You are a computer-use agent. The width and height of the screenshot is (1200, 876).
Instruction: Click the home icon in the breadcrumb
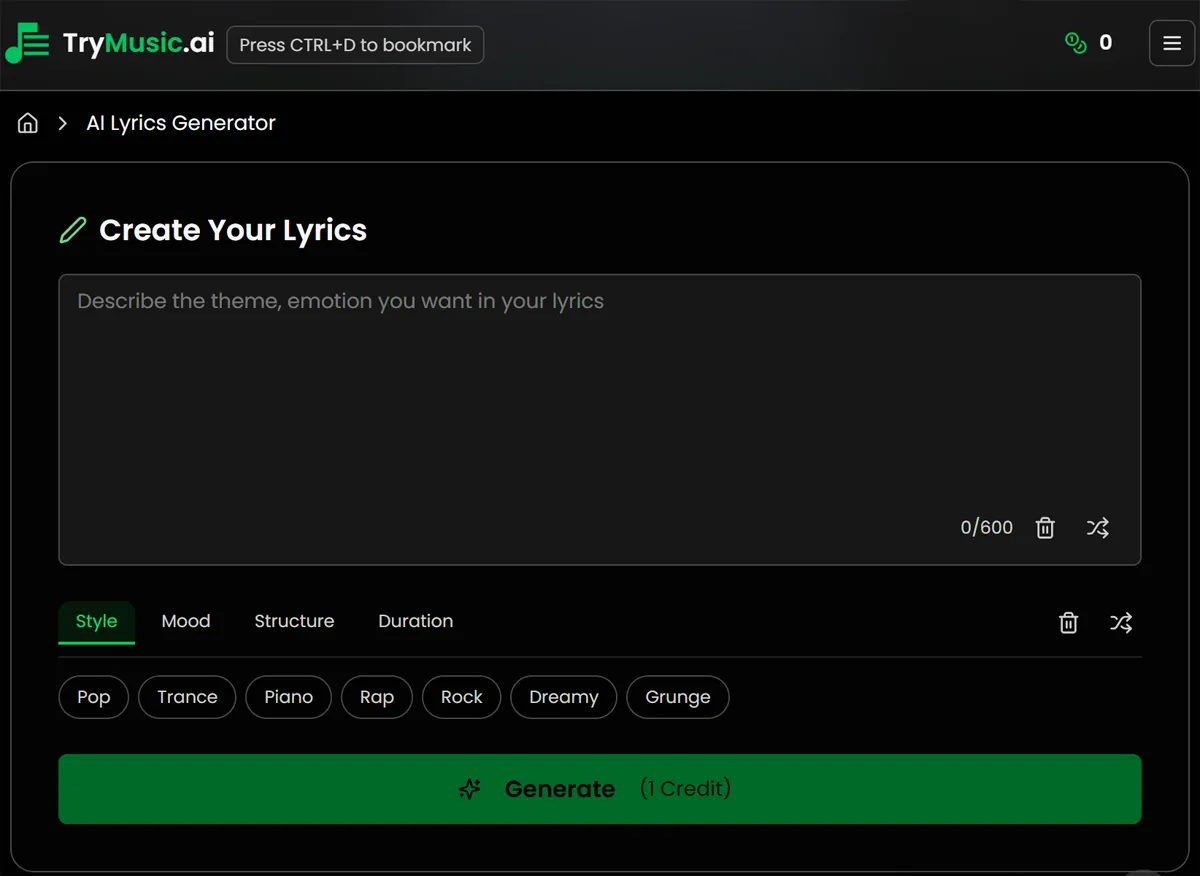tap(27, 122)
